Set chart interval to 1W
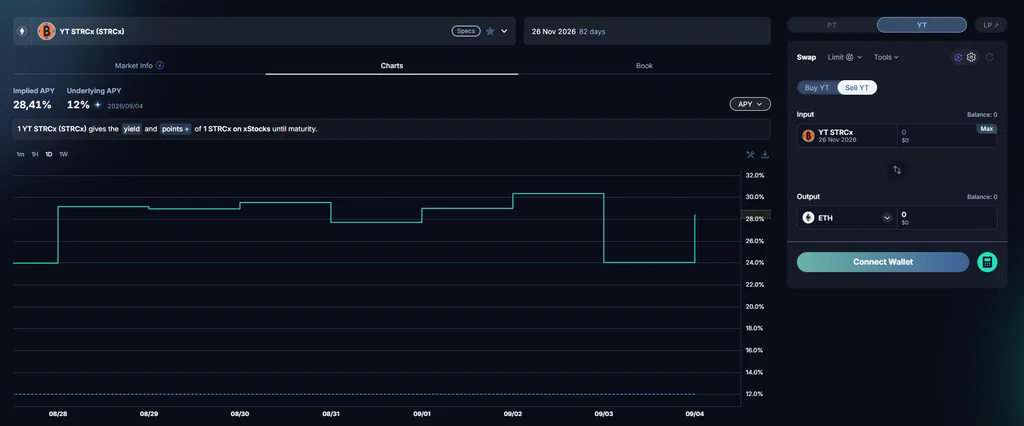 pyautogui.click(x=63, y=154)
